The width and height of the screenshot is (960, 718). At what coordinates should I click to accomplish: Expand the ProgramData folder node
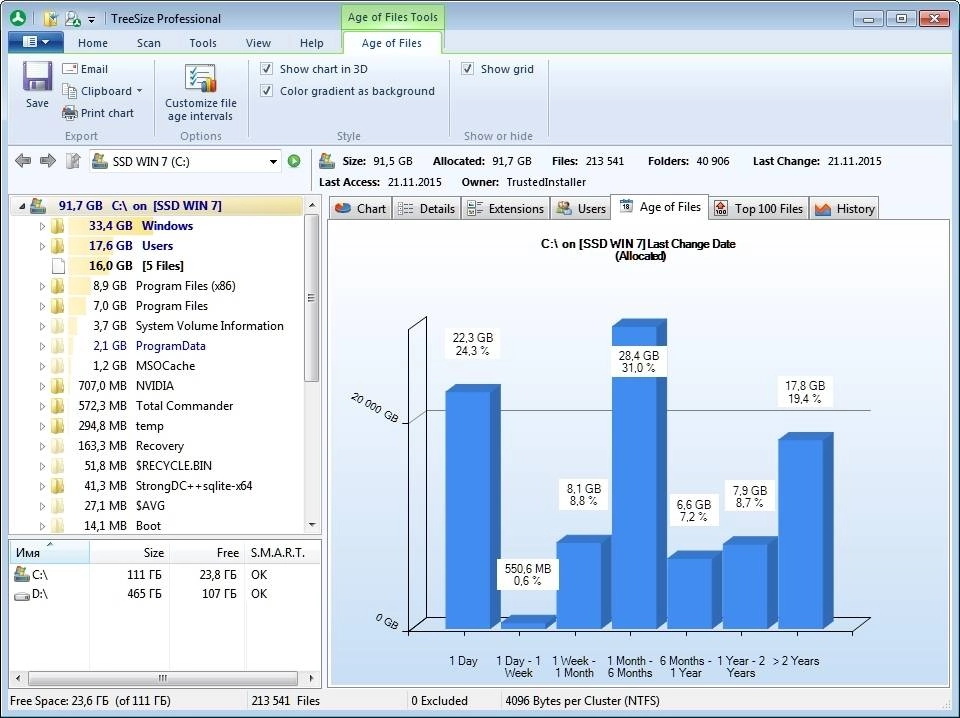coord(42,346)
